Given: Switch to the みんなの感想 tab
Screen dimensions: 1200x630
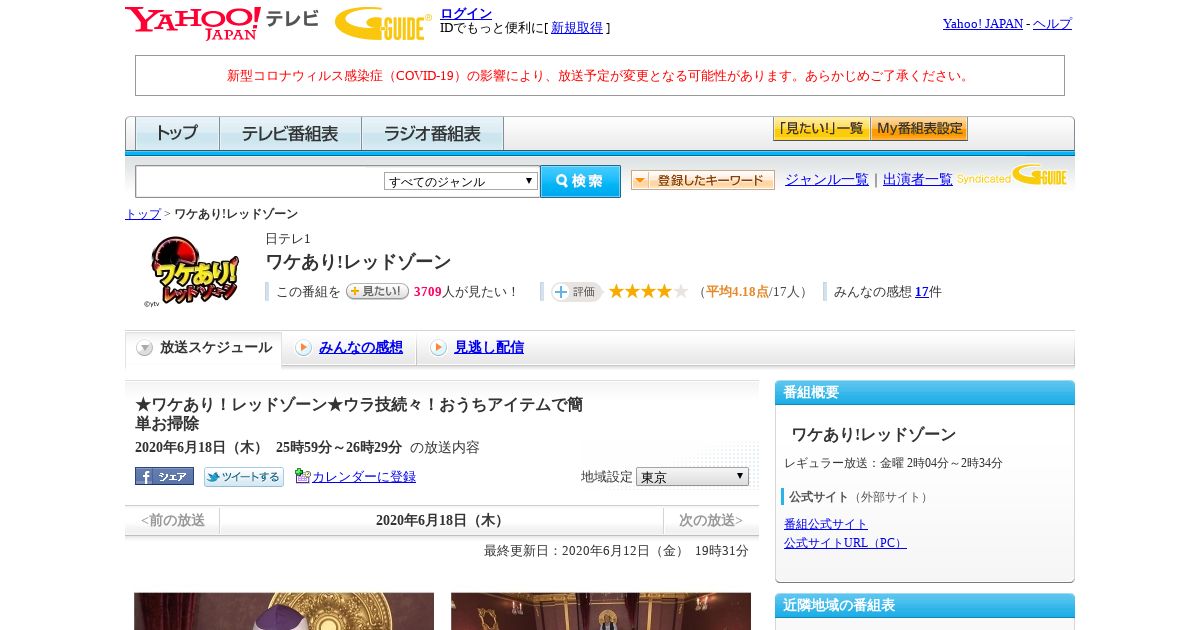Looking at the screenshot, I should point(361,347).
